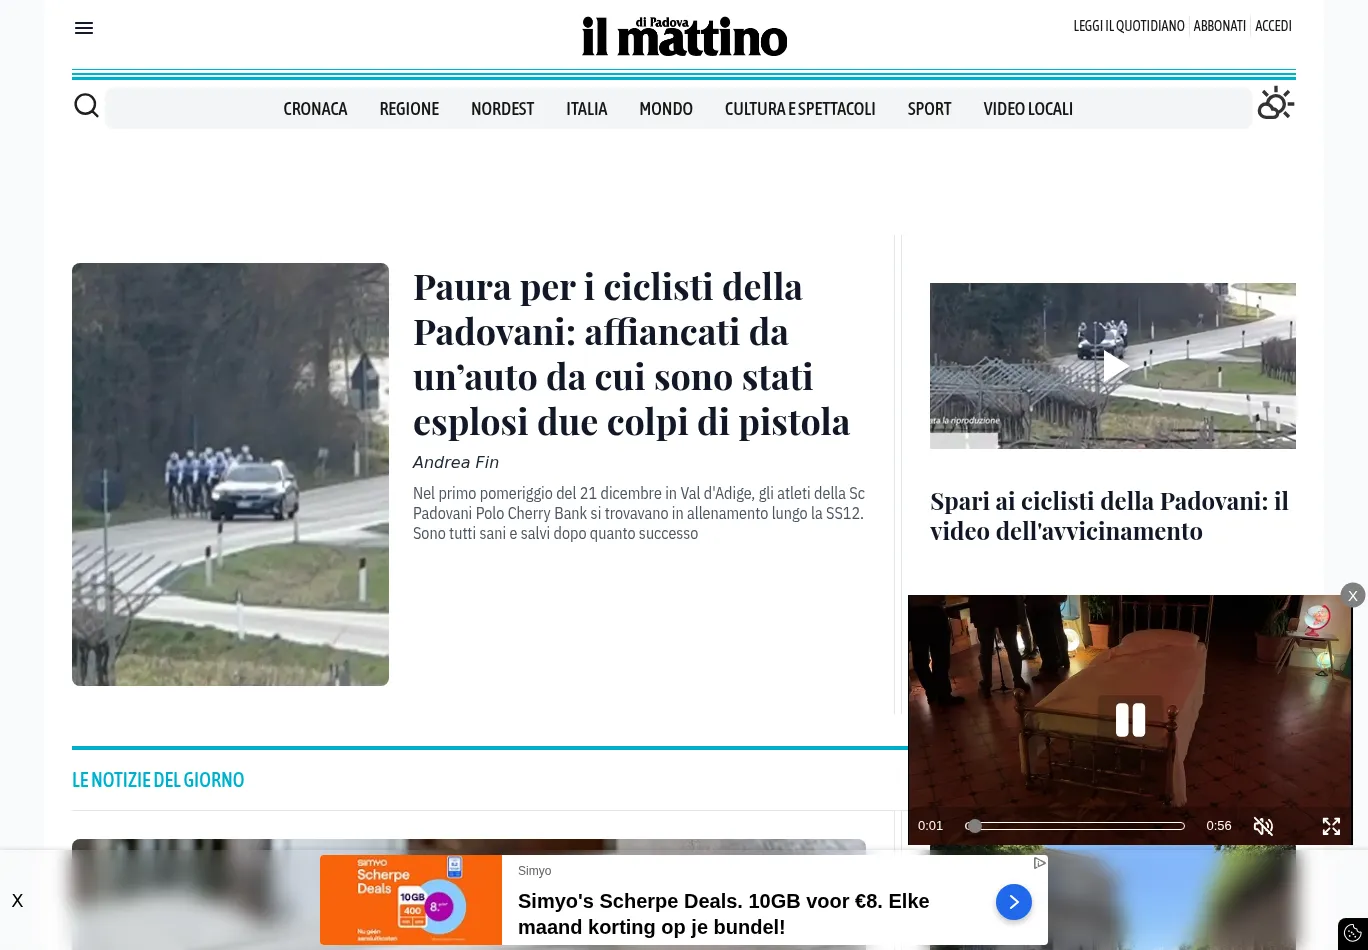Click the ad forward arrow on Simyo banner
Image resolution: width=1368 pixels, height=950 pixels.
click(x=1013, y=901)
